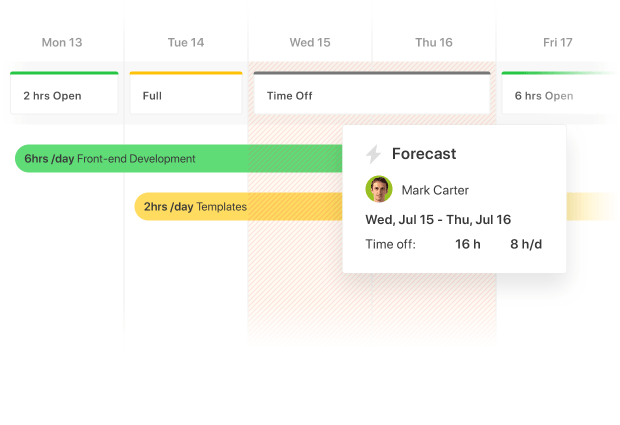
Task: Click the yellow bar segment right of popup
Action: [x=592, y=206]
